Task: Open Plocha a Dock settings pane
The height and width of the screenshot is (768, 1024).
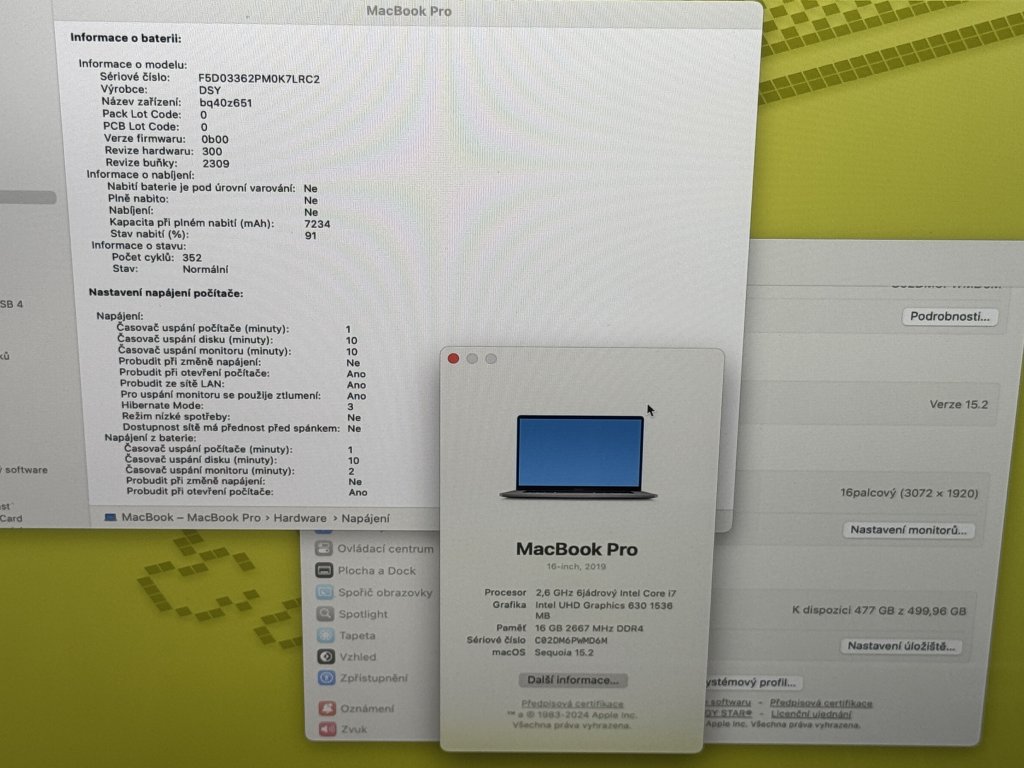Action: tap(366, 570)
